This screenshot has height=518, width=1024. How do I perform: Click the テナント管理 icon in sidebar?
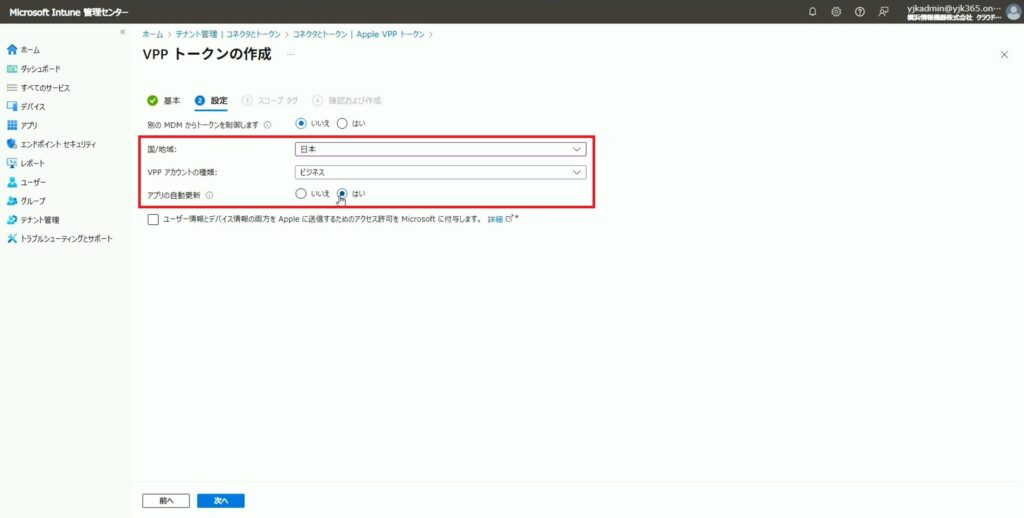point(12,220)
